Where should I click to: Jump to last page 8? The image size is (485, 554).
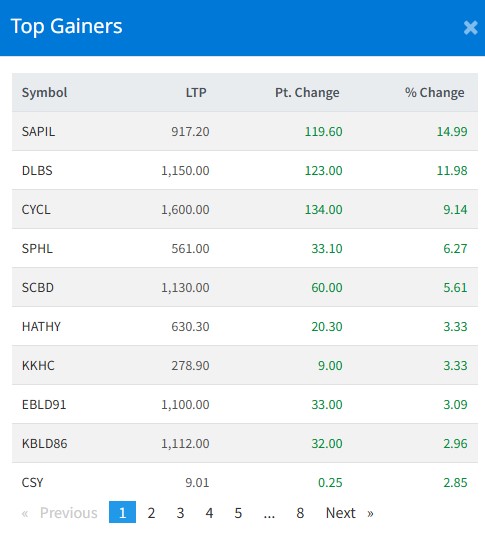tap(300, 513)
